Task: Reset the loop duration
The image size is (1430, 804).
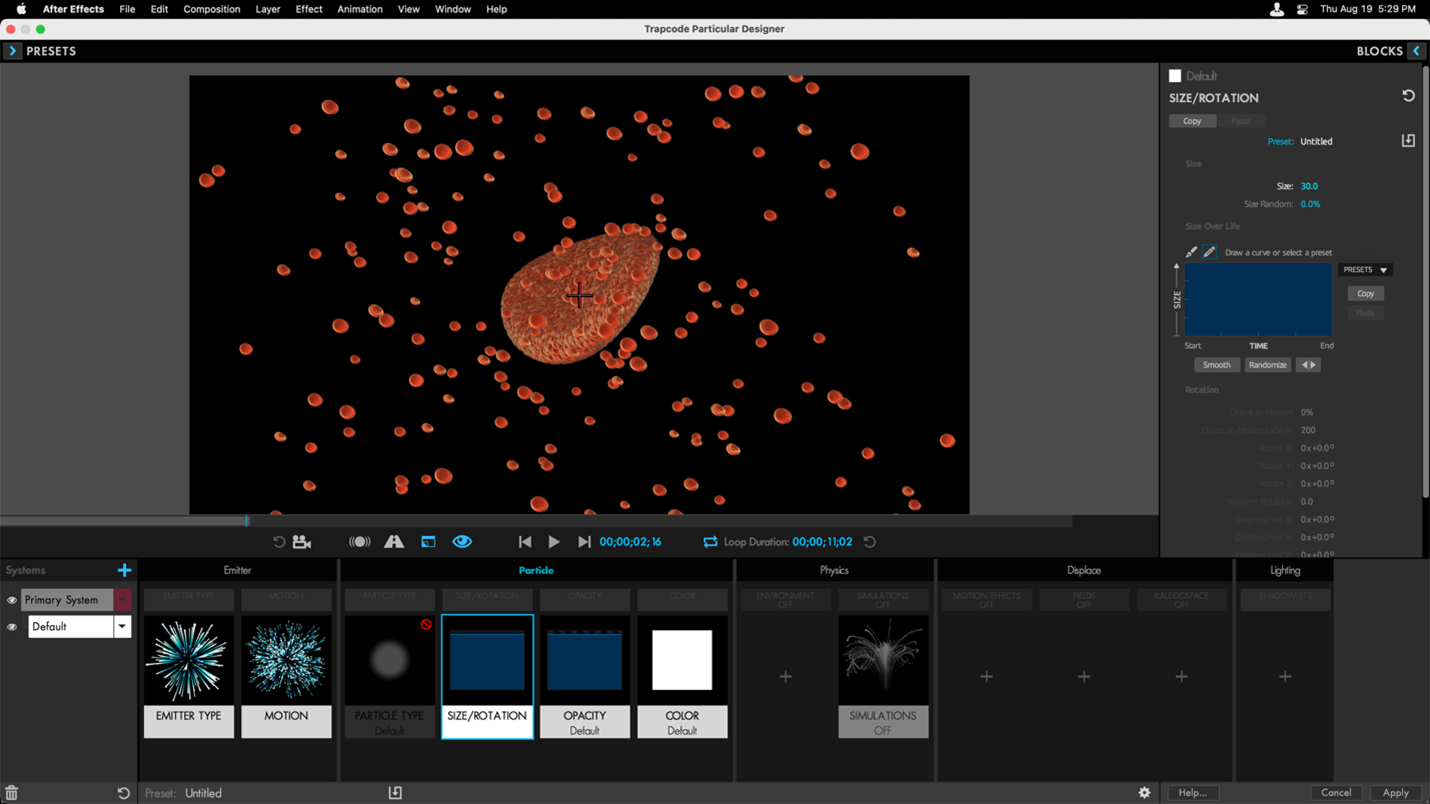Action: (x=870, y=542)
